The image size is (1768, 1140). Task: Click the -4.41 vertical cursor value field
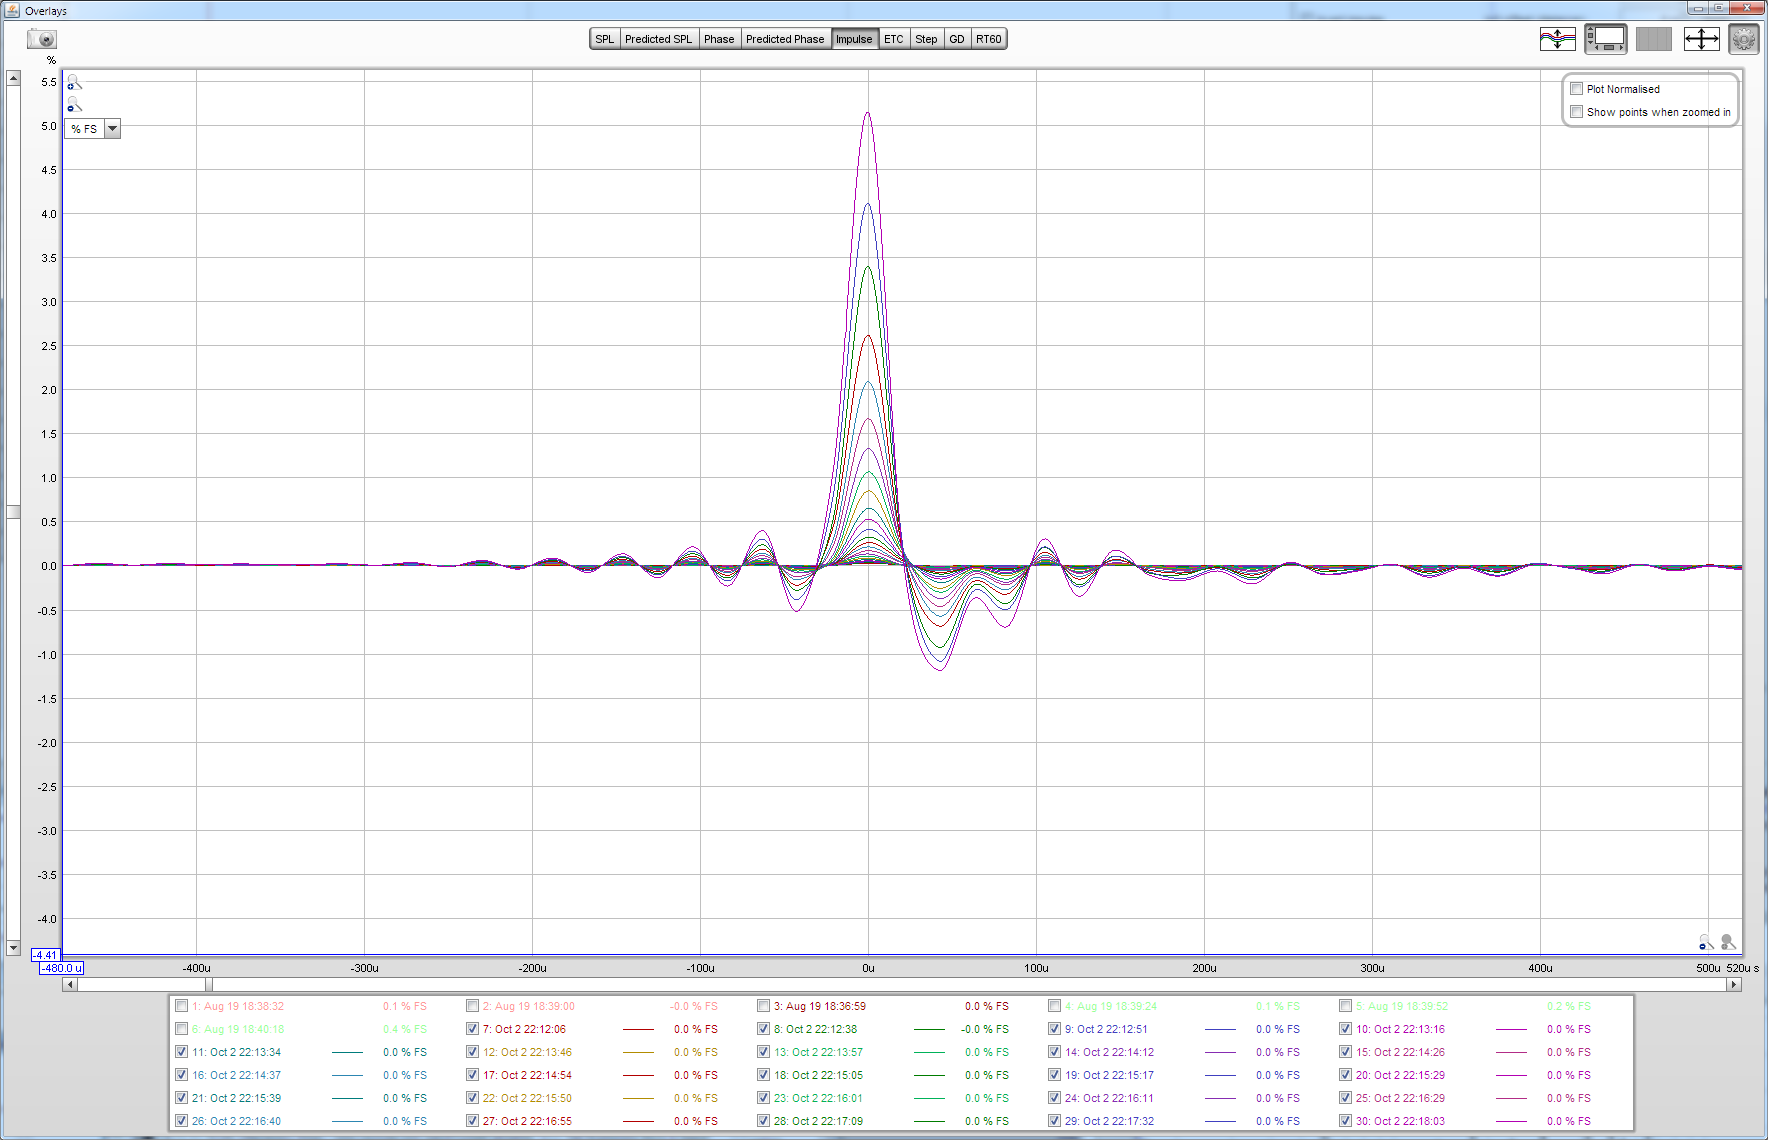click(x=46, y=955)
